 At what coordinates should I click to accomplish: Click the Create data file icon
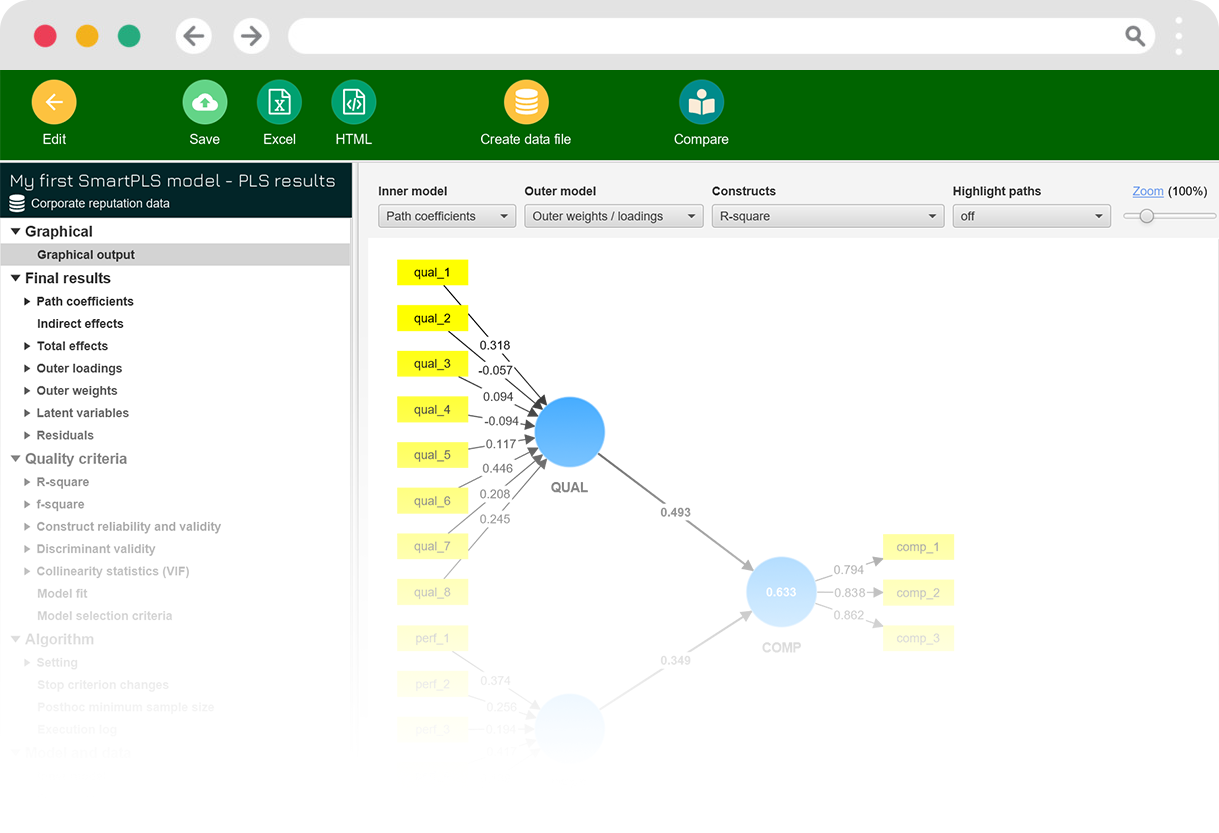[x=526, y=102]
